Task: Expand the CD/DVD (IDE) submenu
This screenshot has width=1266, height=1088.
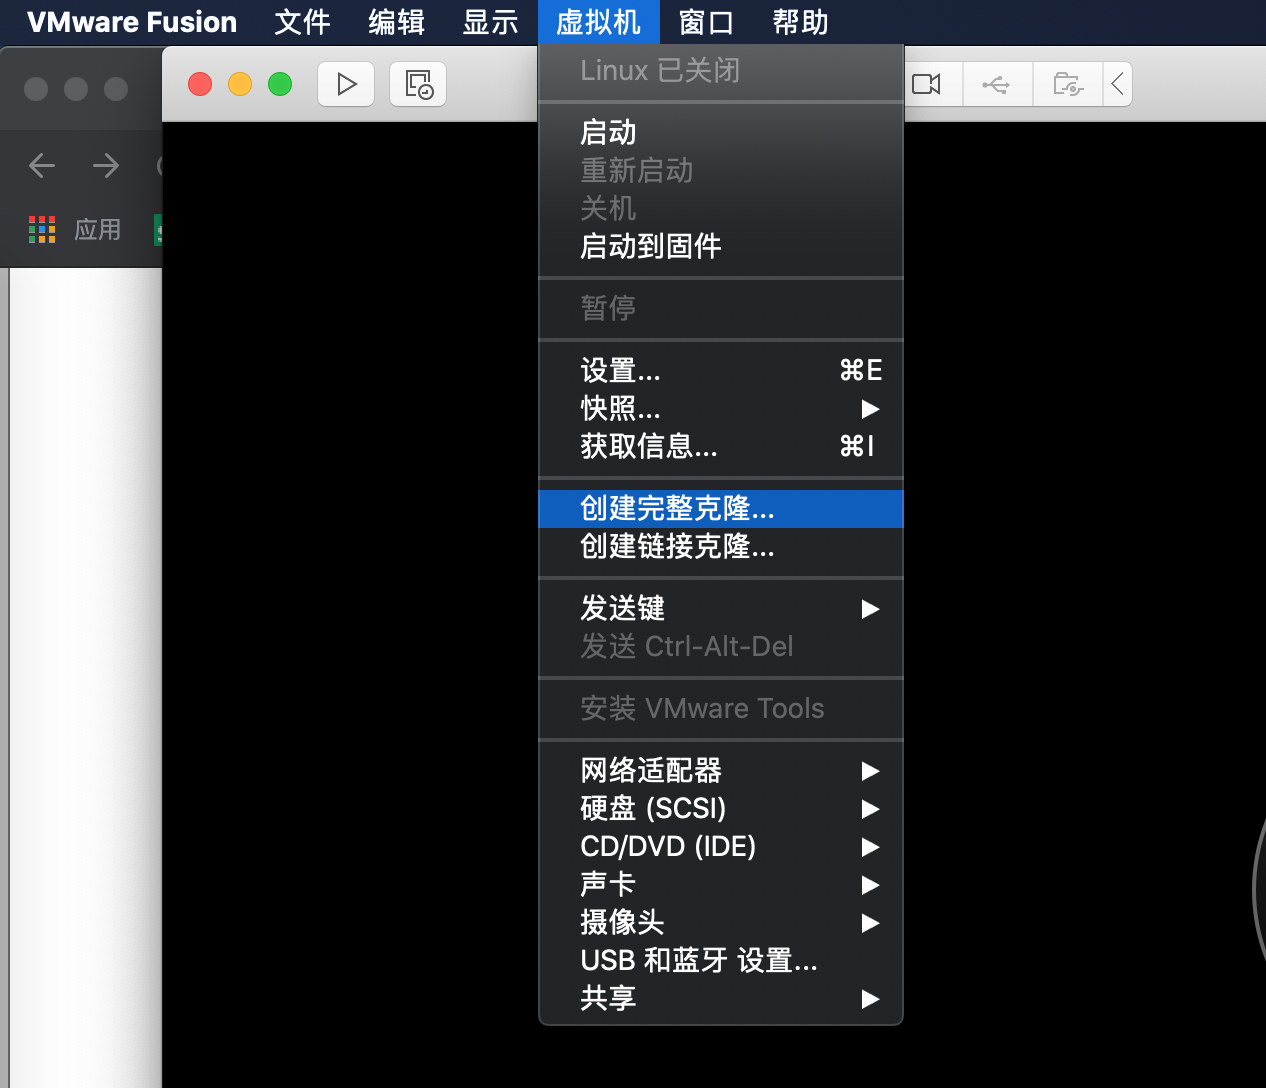Action: [721, 846]
